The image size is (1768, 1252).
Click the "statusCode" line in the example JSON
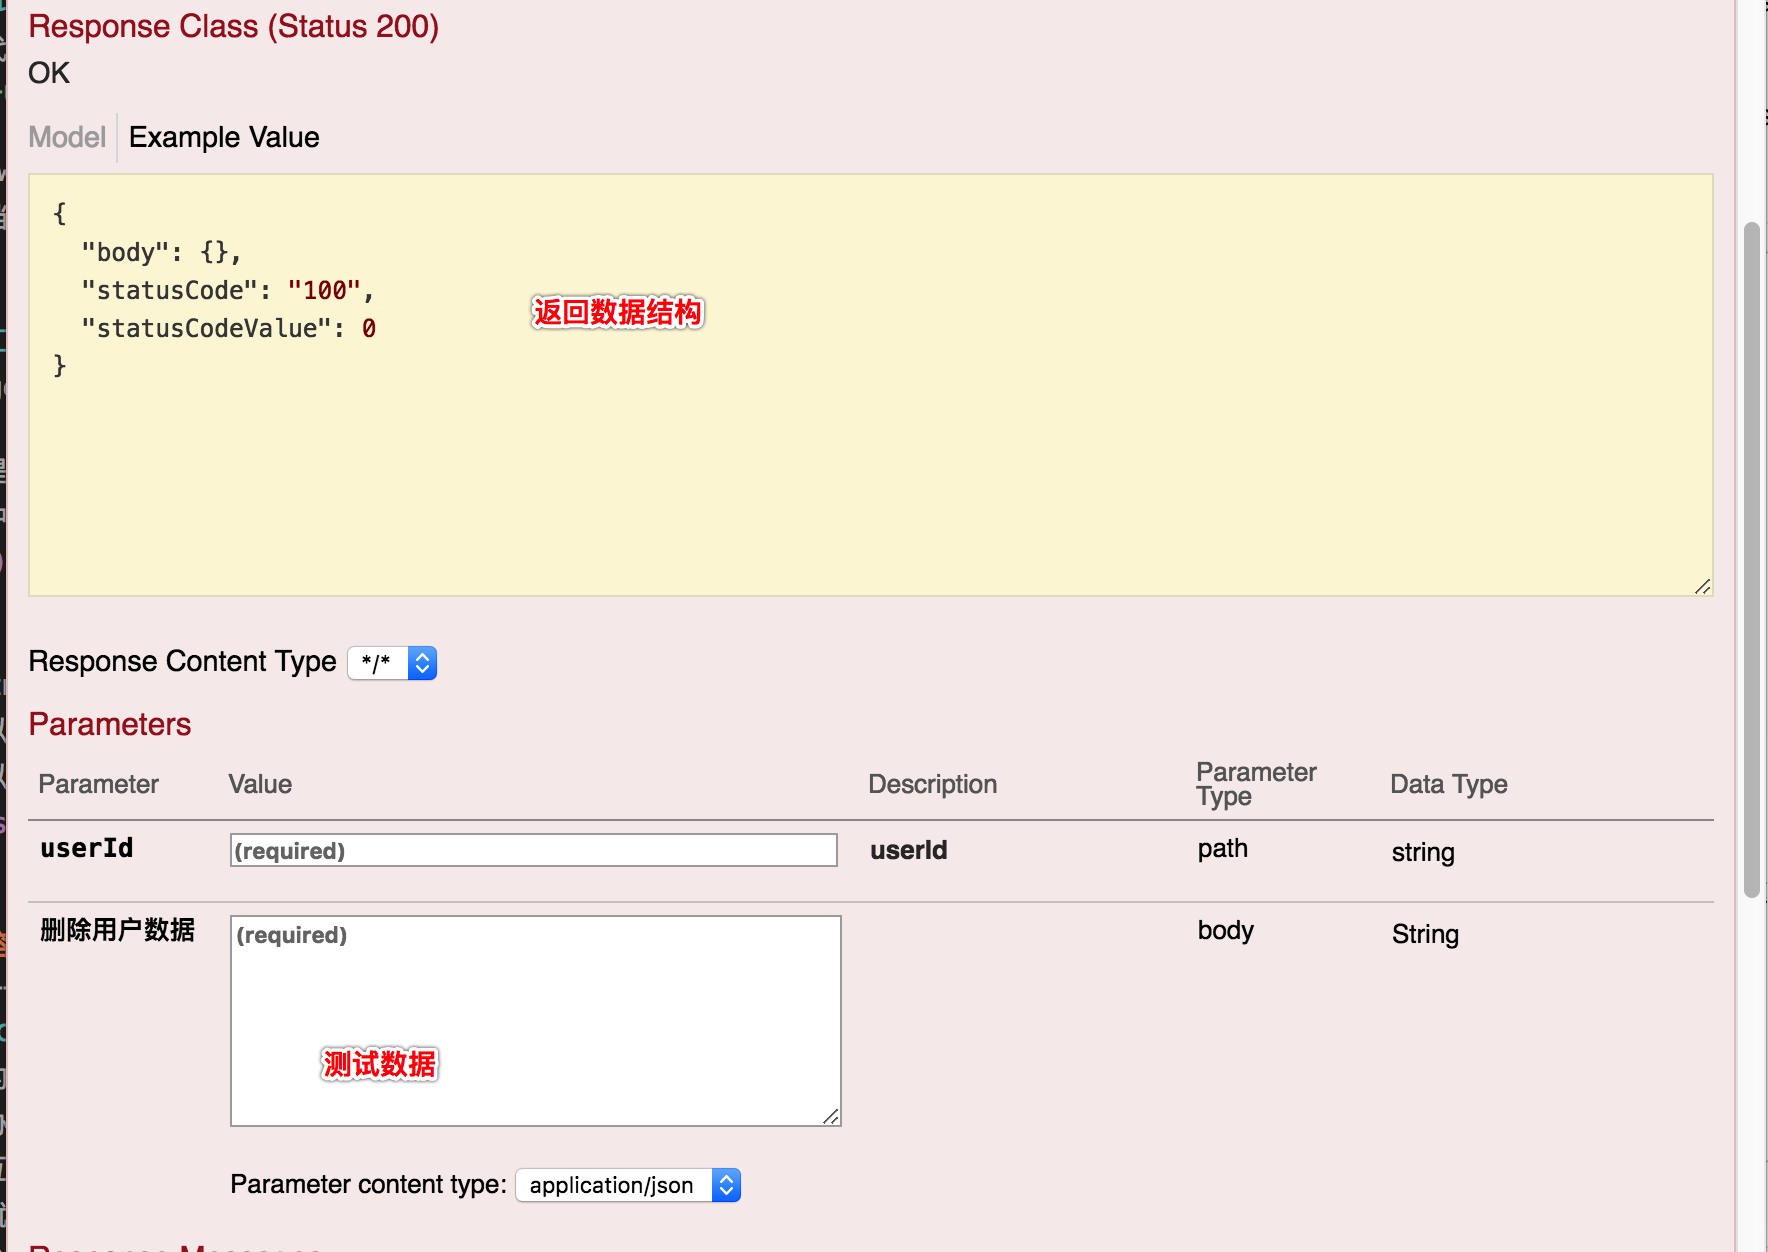point(227,291)
